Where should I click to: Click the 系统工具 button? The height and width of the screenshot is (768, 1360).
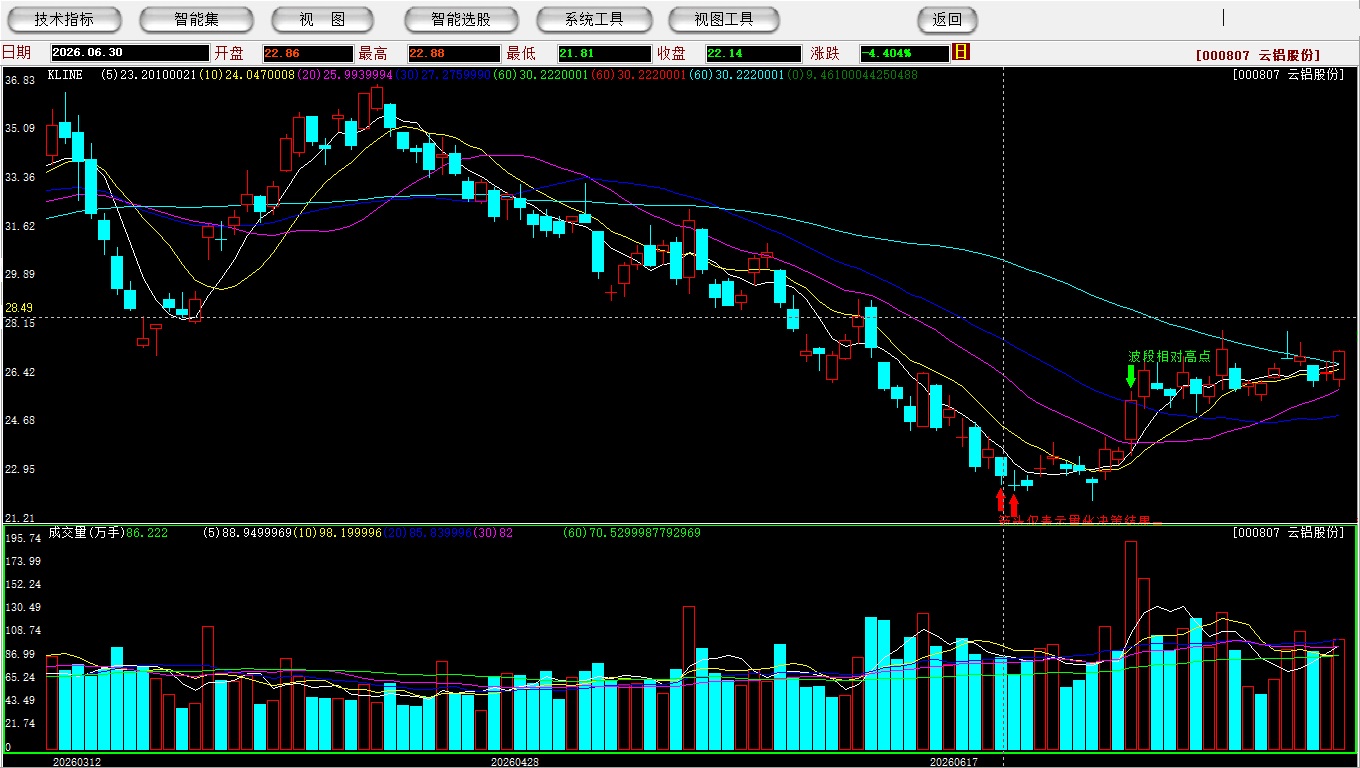[x=594, y=19]
